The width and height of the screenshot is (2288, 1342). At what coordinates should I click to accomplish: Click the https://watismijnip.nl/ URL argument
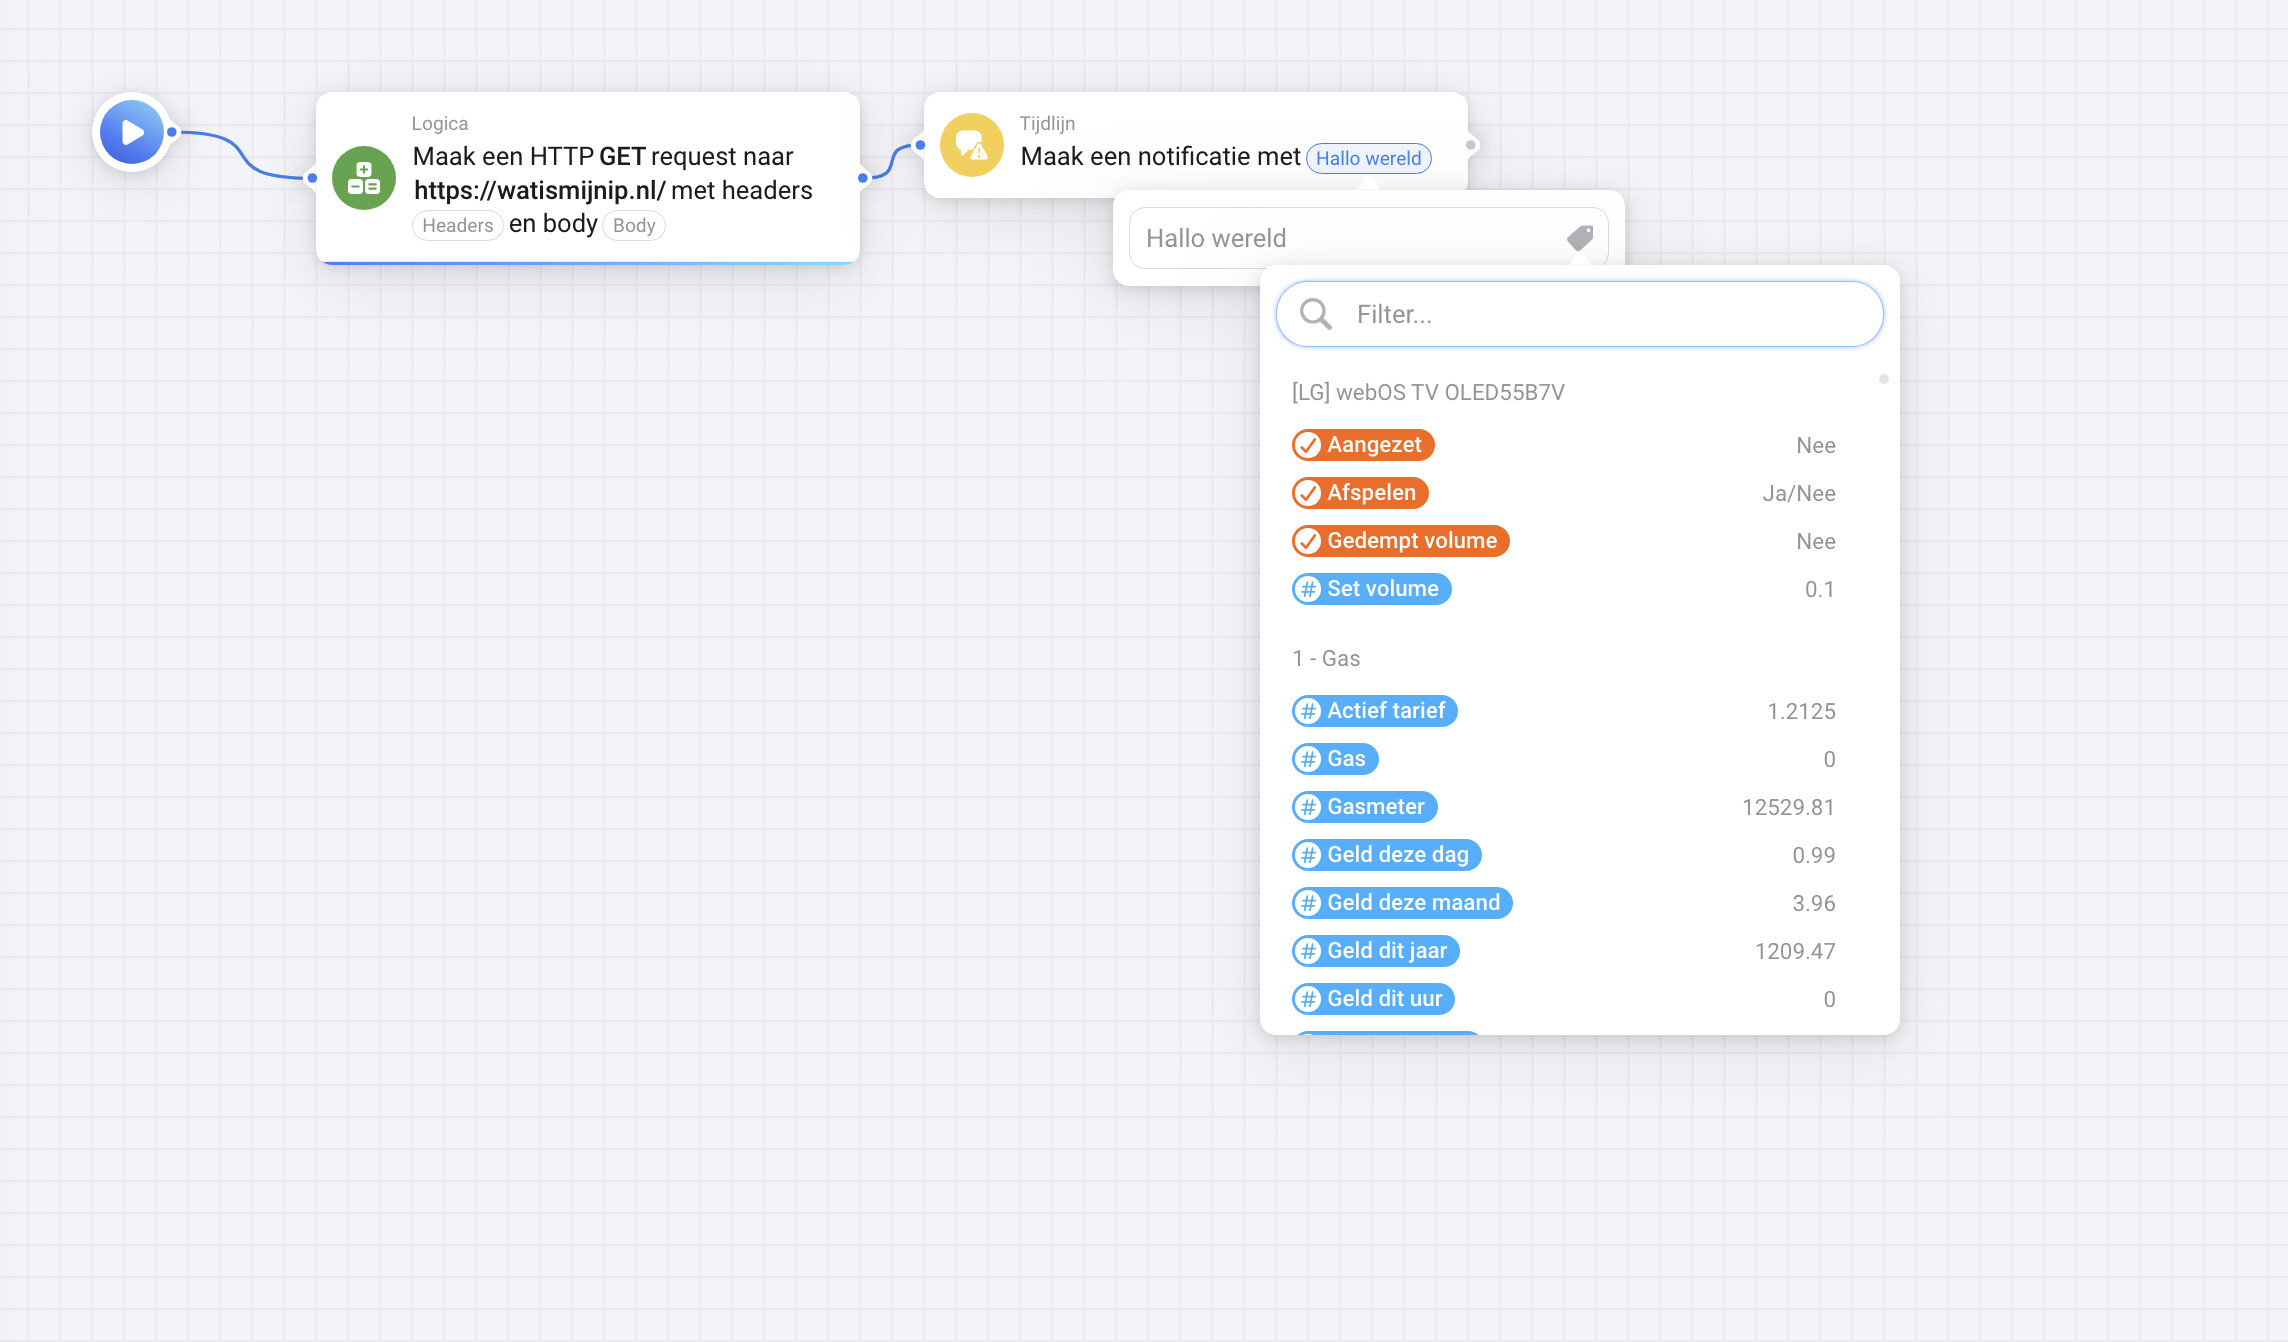pyautogui.click(x=539, y=190)
